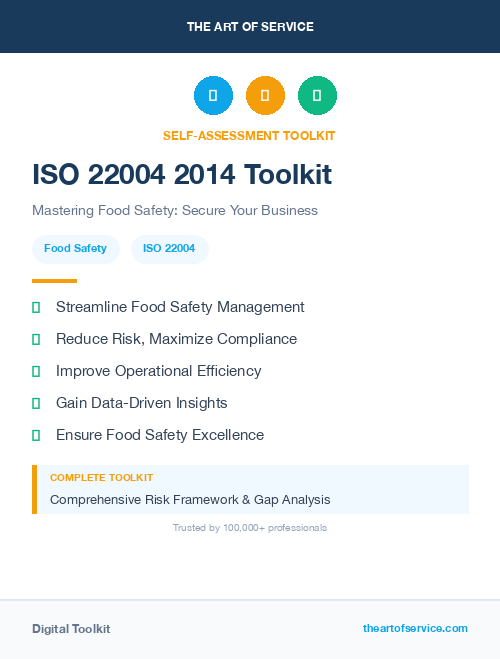Image resolution: width=500 pixels, height=659 pixels.
Task: Click Trusted by 100,000+ professionals text
Action: [250, 528]
